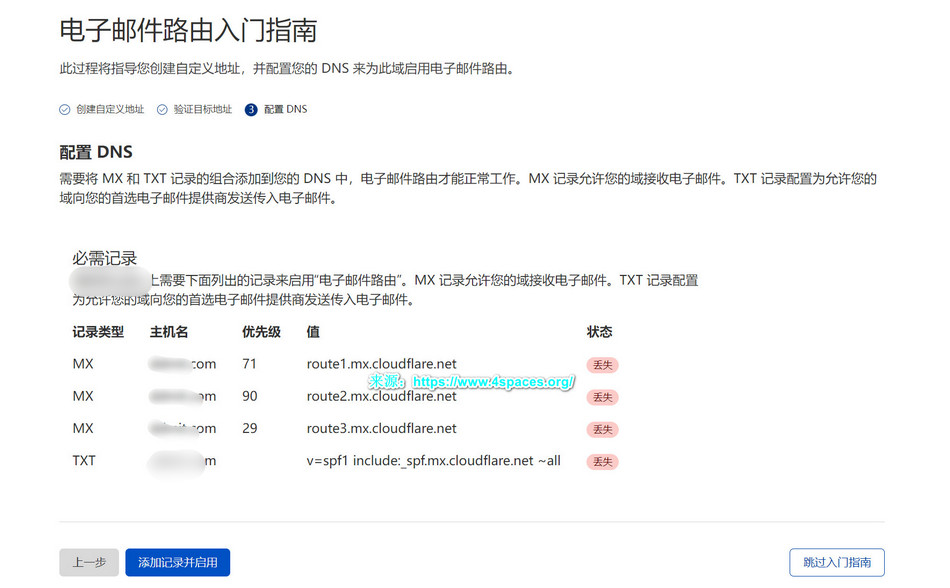The image size is (950, 588).
Task: Select the 验证目标地址 step label
Action: (202, 109)
